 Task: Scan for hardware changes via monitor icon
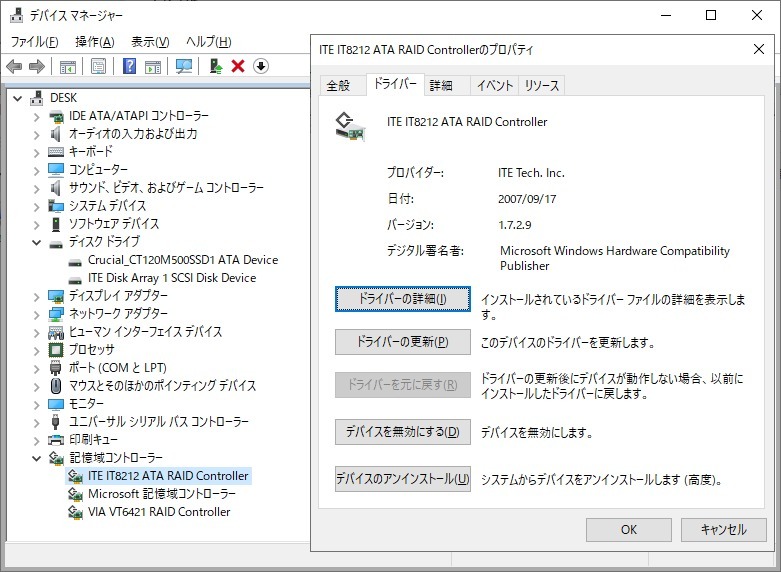(184, 66)
